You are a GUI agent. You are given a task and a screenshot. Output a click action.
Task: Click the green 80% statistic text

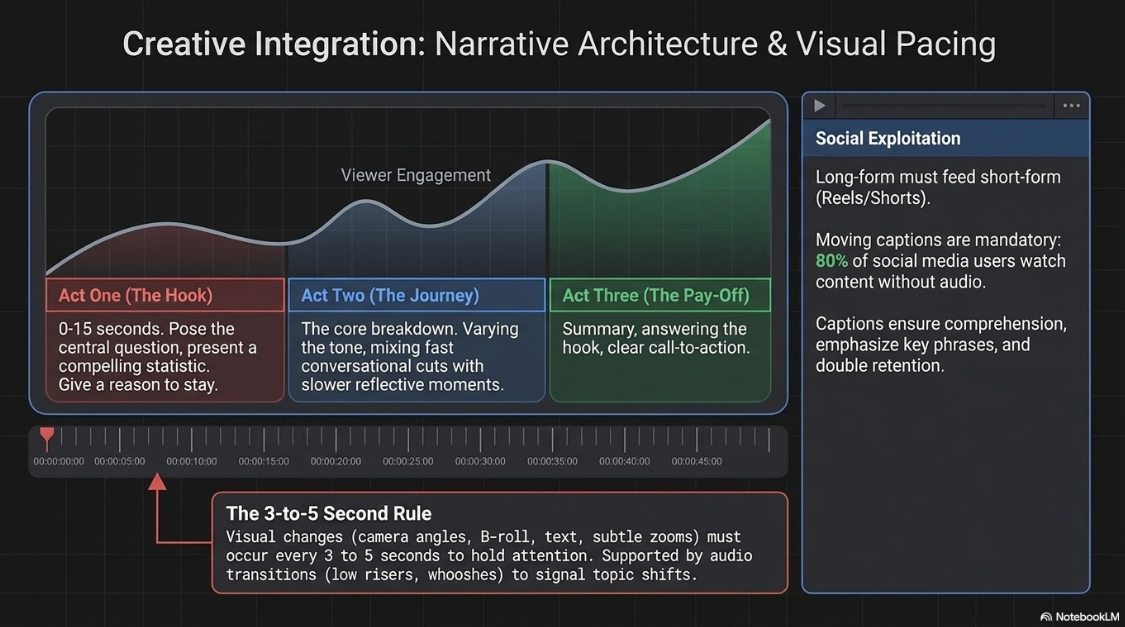pos(832,261)
